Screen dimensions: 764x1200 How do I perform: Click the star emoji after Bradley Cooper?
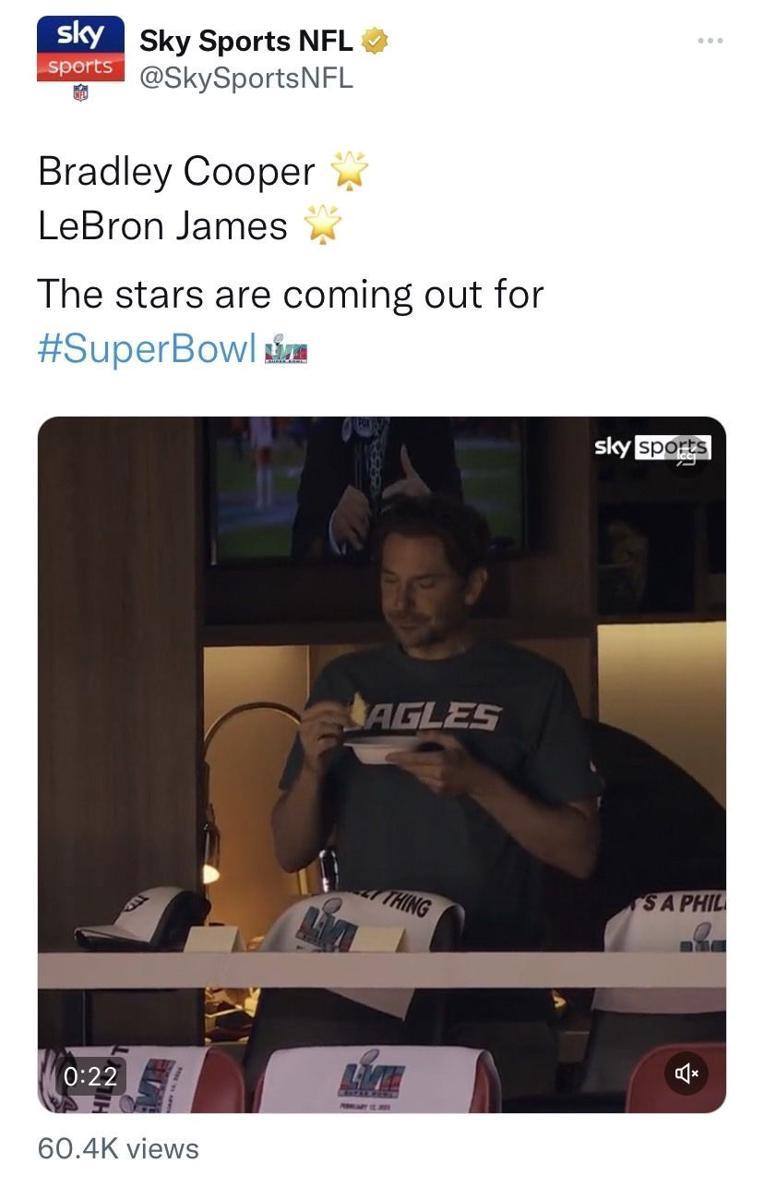point(350,172)
